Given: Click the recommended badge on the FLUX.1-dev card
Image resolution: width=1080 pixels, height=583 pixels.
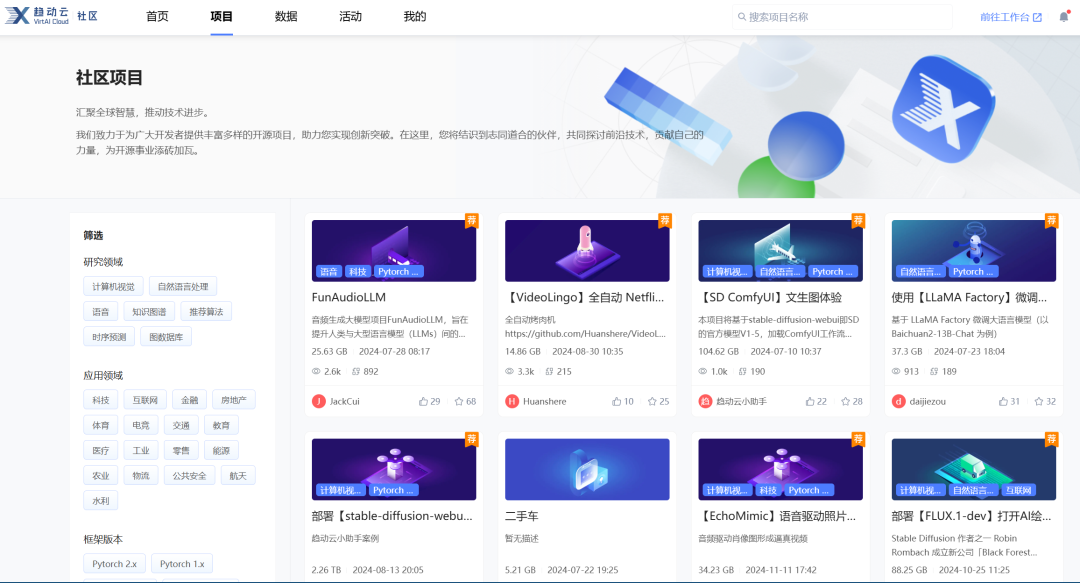Looking at the screenshot, I should [1051, 439].
